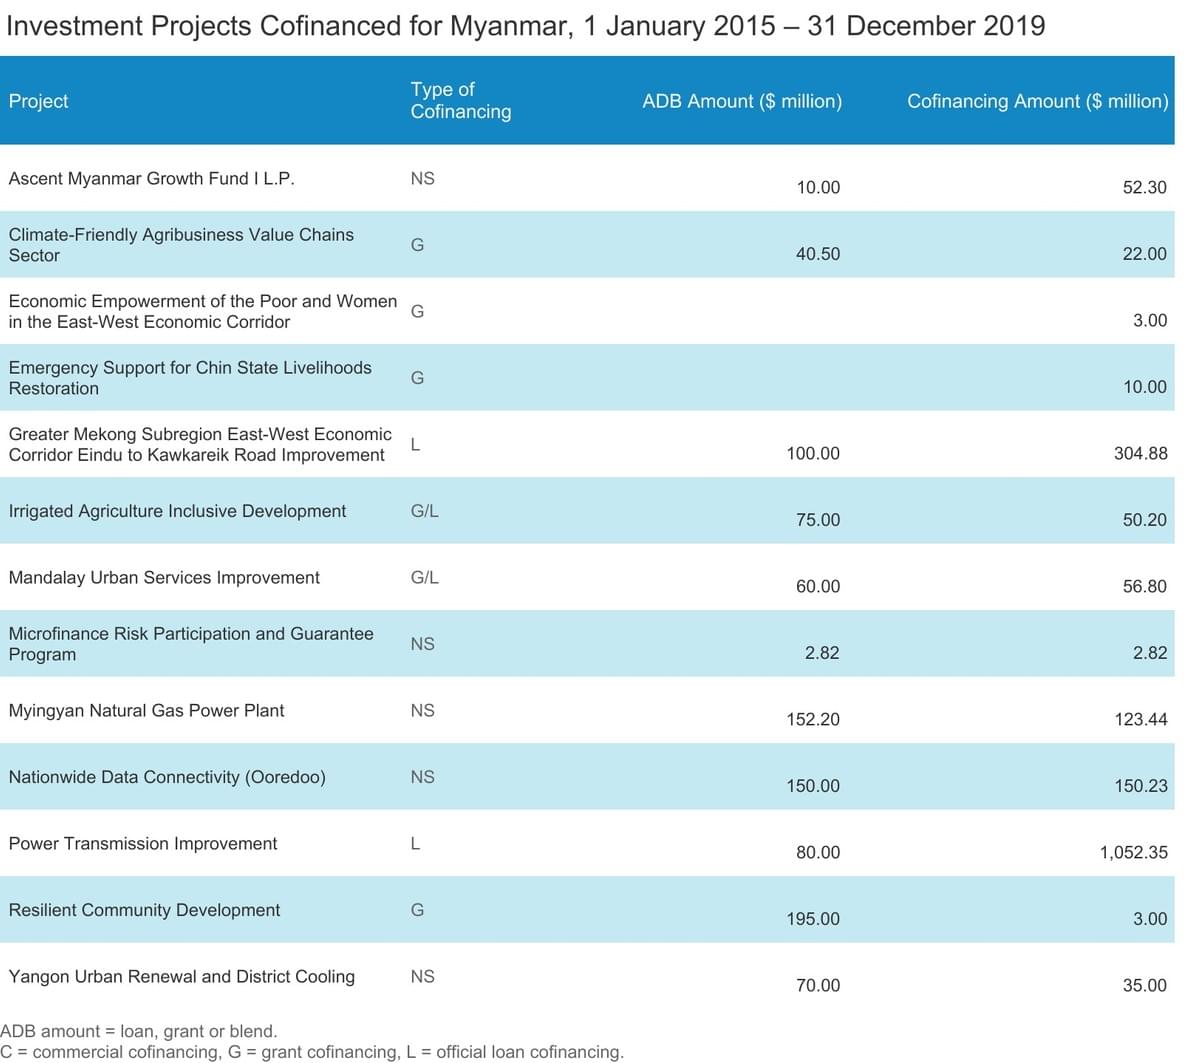Click ADB amount 195.00 for Resilient Community
Screen dimensions: 1200x1063
point(813,919)
